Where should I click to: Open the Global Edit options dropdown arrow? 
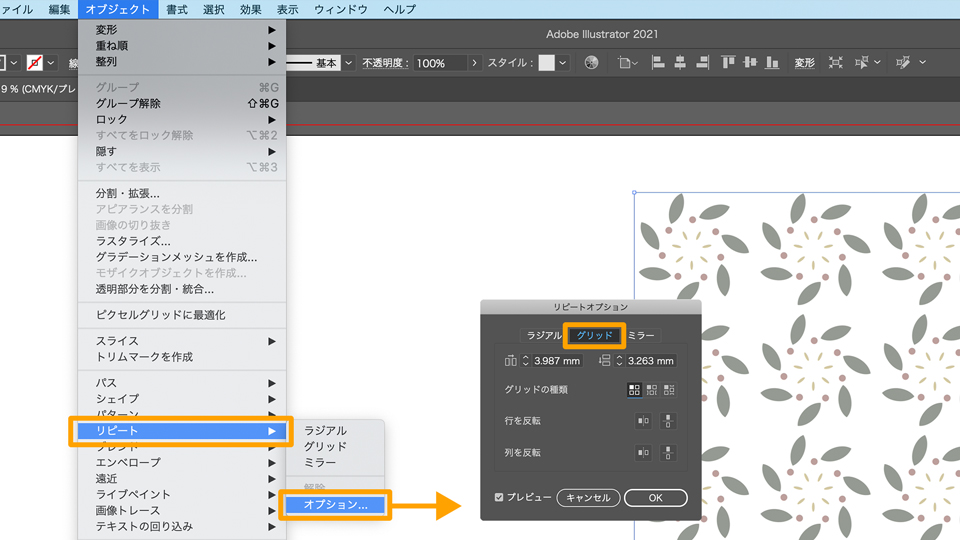coord(922,62)
